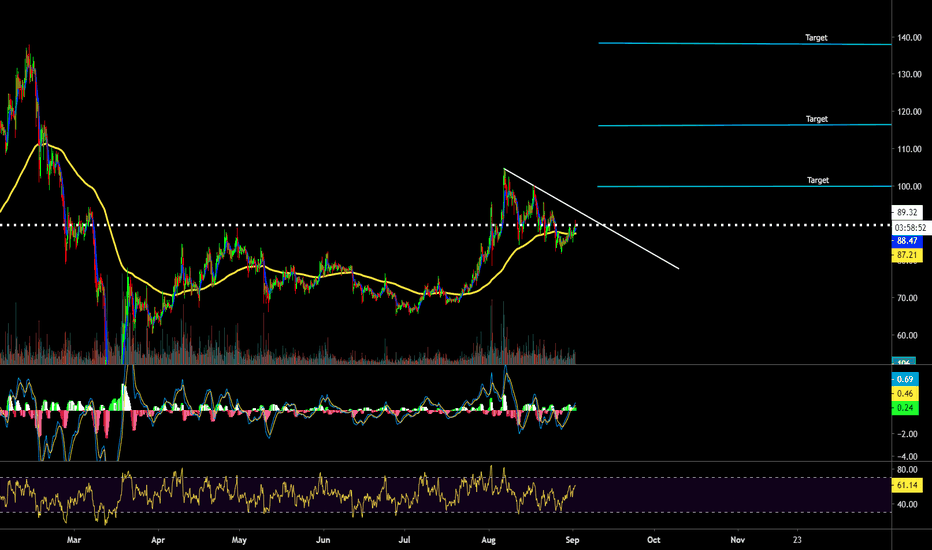Click the 03:58:52 countdown label
Screen dimensions: 932x550
point(911,228)
